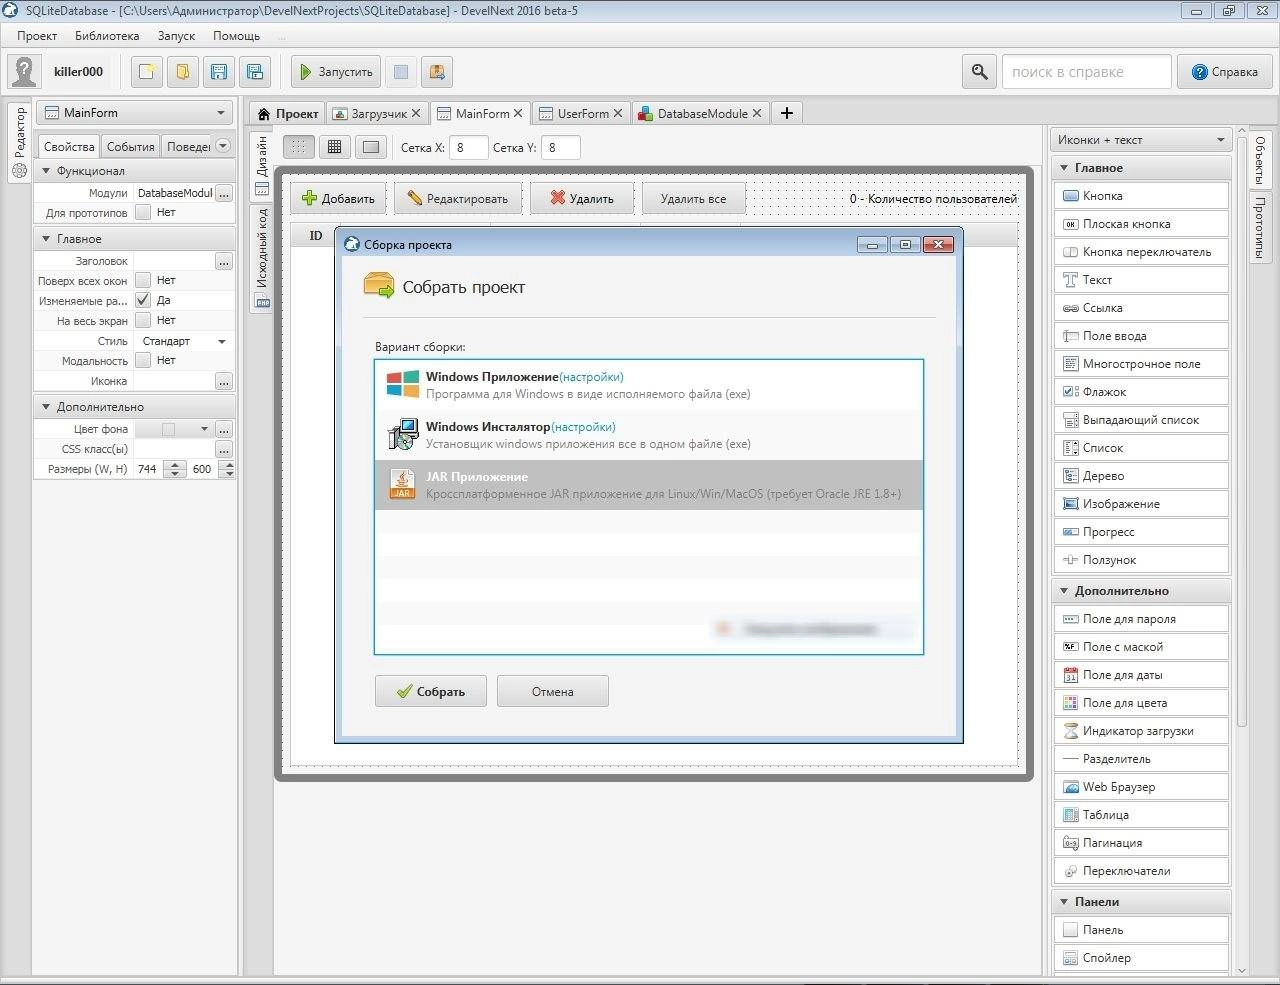Image resolution: width=1280 pixels, height=985 pixels.
Task: Toggle the На весь экран checkbox
Action: [143, 320]
